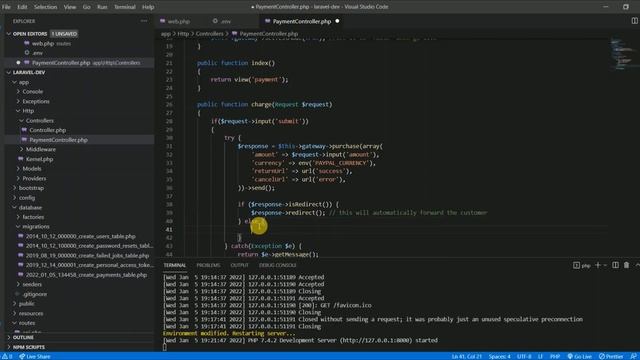Open the File menu
Viewport: 640px width, 360px height.
pyautogui.click(x=6, y=7)
